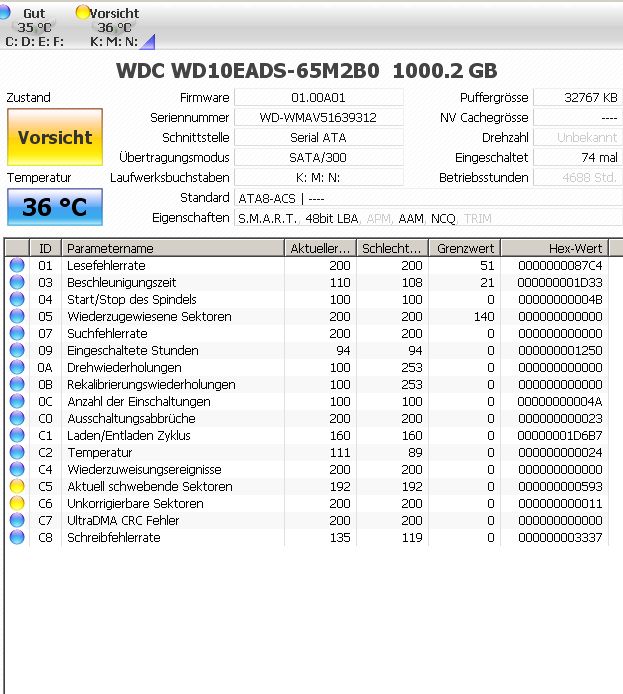Click the drive title WDC WD10EADS-65M2B0
623x694 pixels.
coord(248,70)
